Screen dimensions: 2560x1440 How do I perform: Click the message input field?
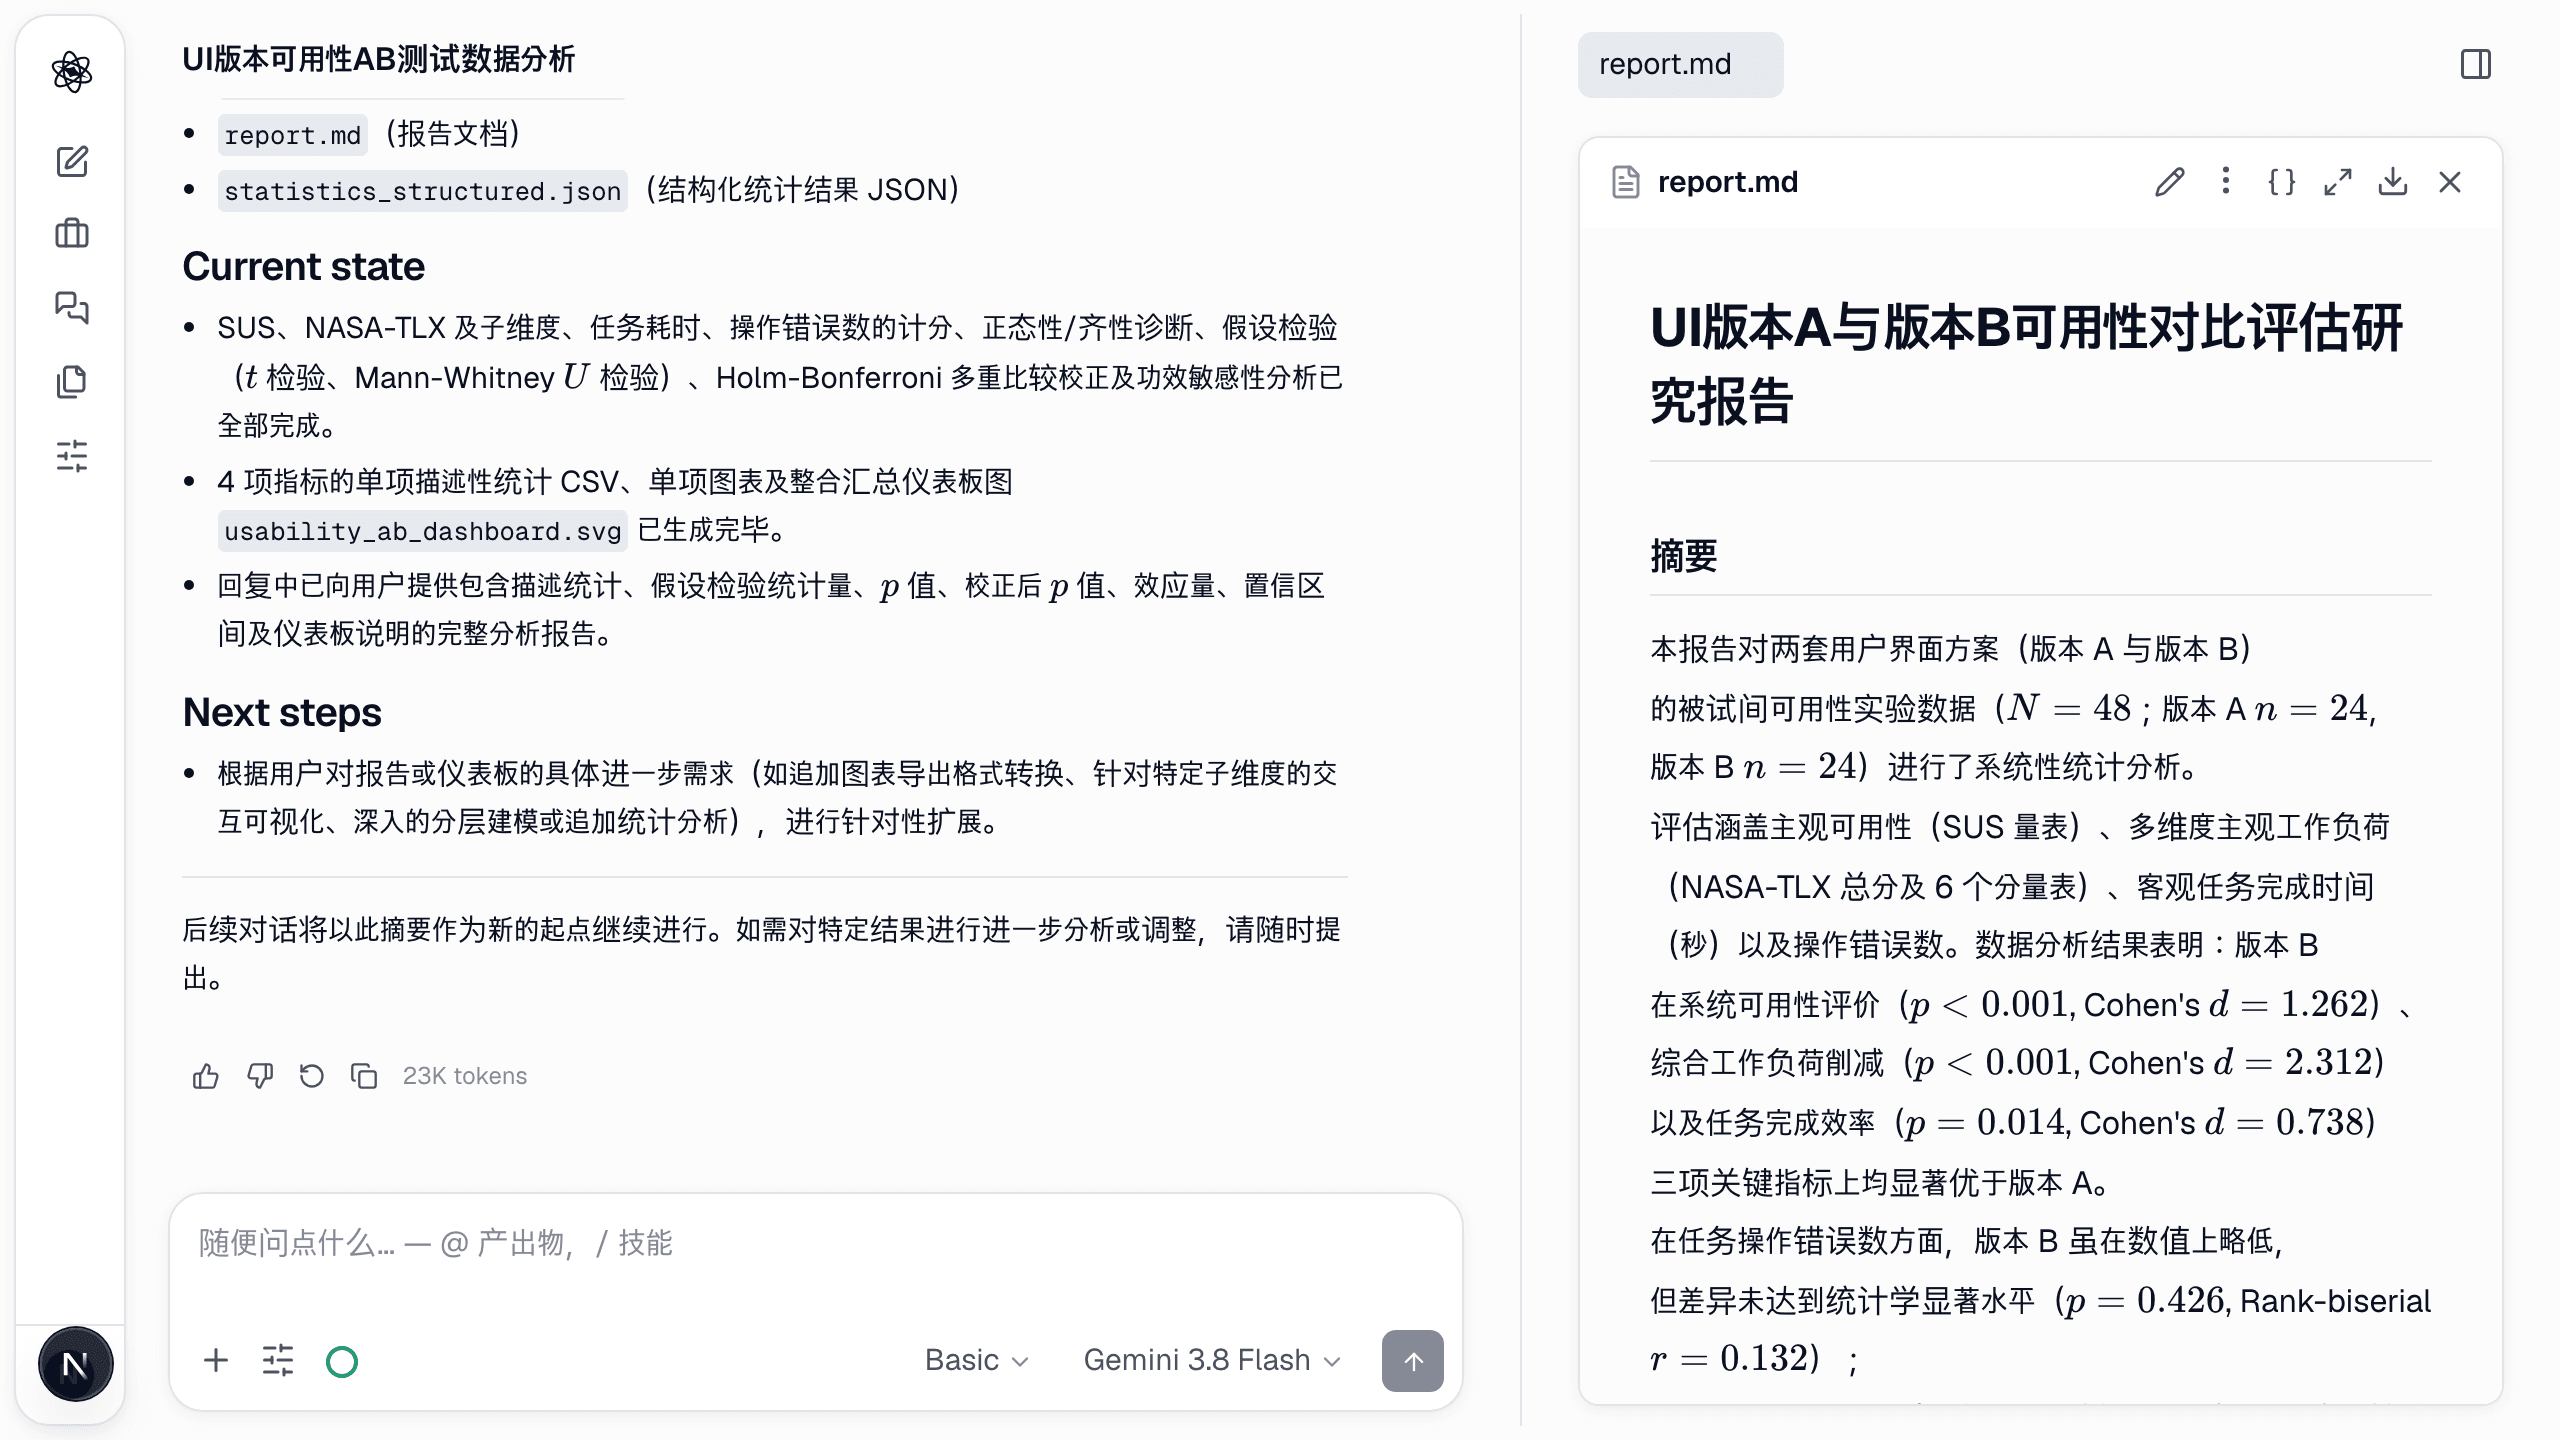pyautogui.click(x=815, y=1243)
